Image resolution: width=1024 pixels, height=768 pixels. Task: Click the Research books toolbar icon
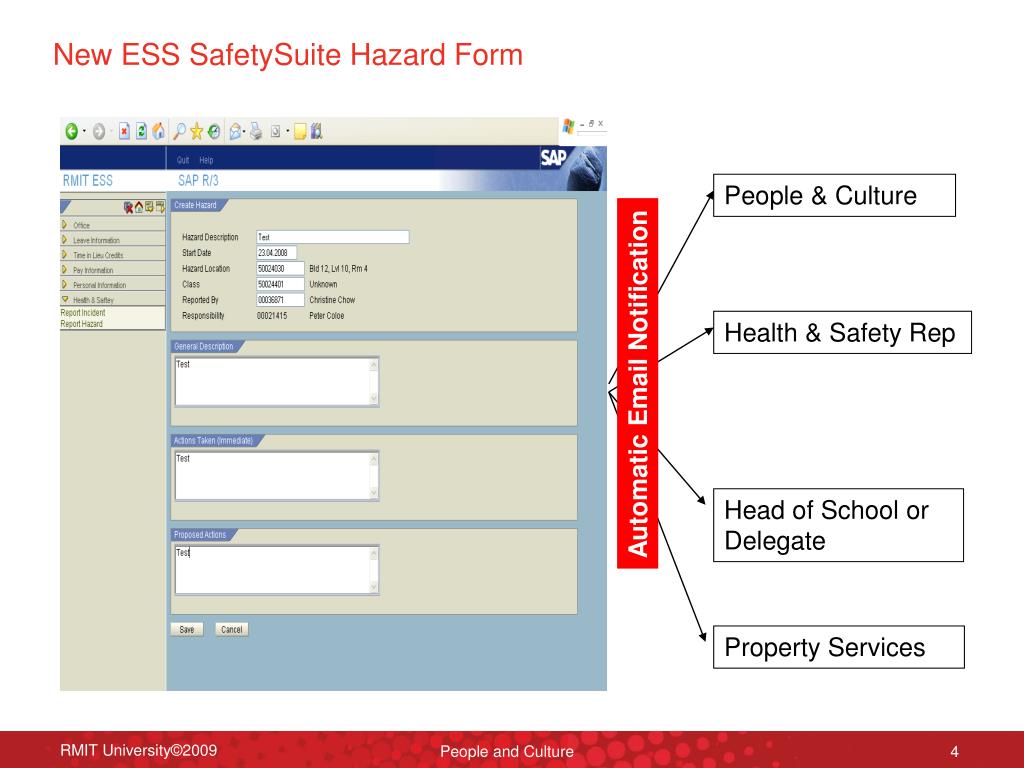point(316,131)
